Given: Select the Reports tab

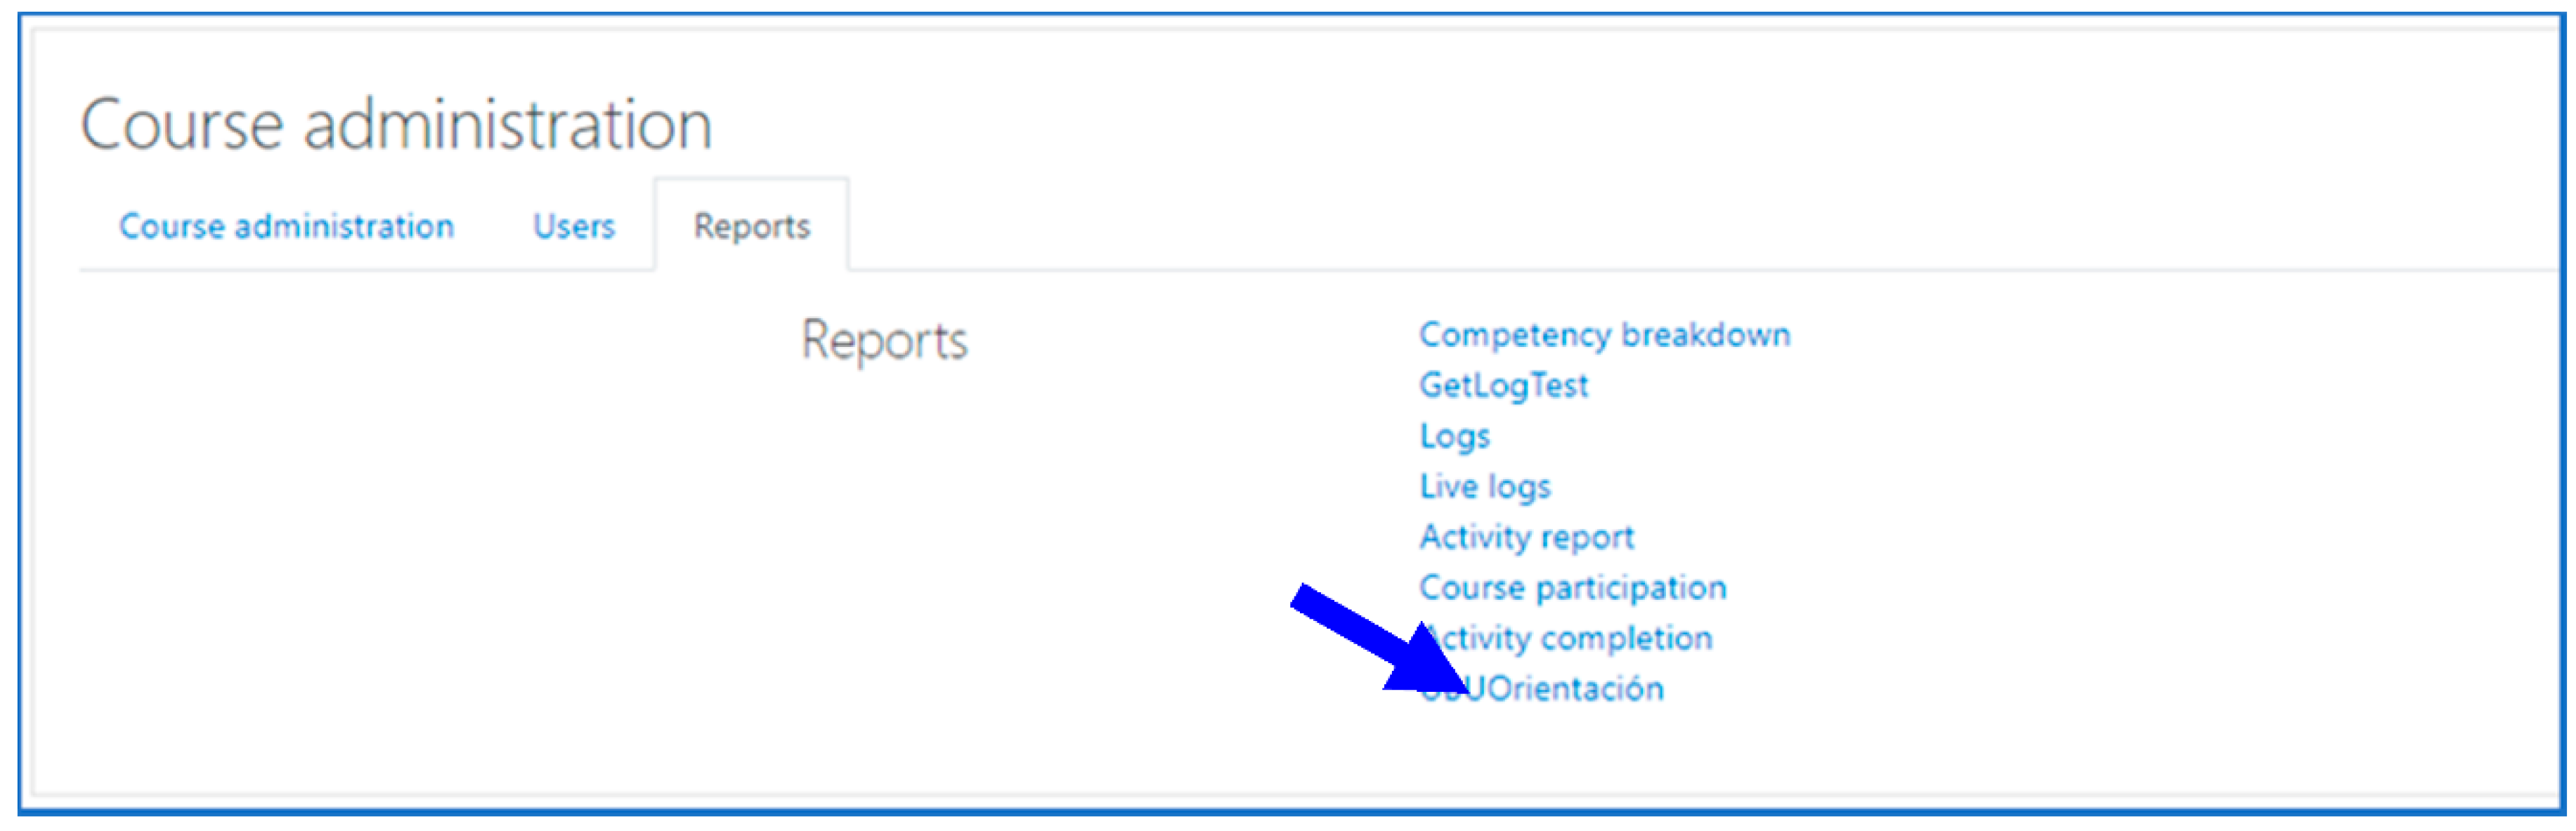Looking at the screenshot, I should pos(751,226).
